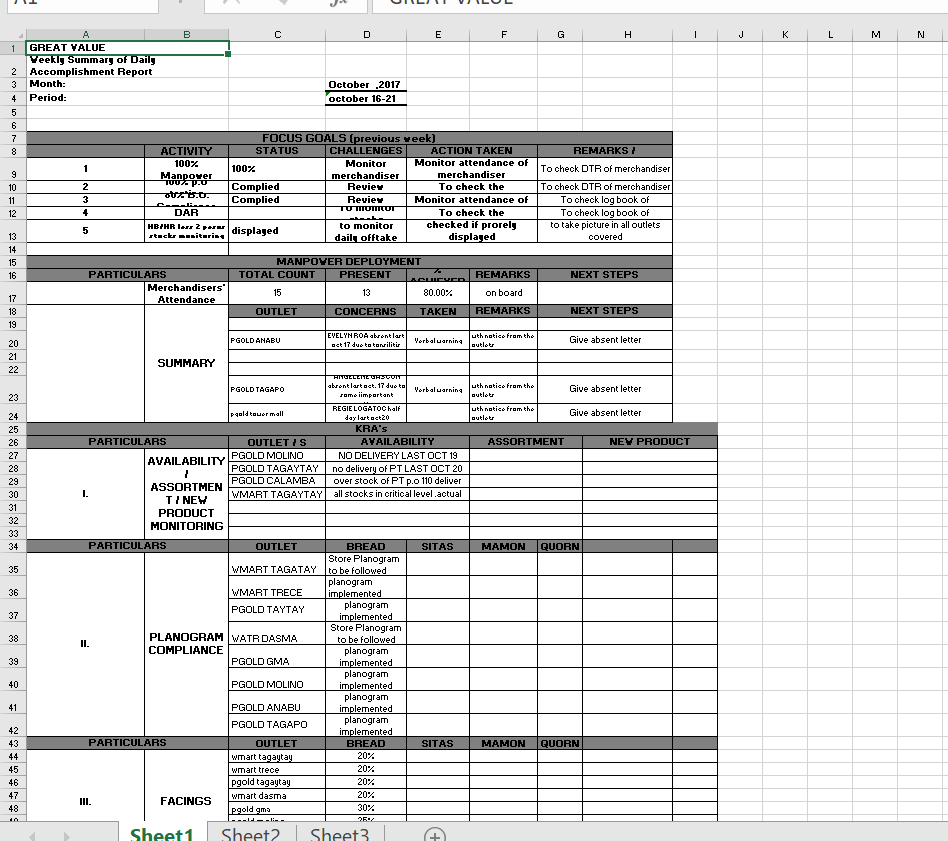Select row 25 header
Viewport: 948px width, 841px height.
click(13, 429)
